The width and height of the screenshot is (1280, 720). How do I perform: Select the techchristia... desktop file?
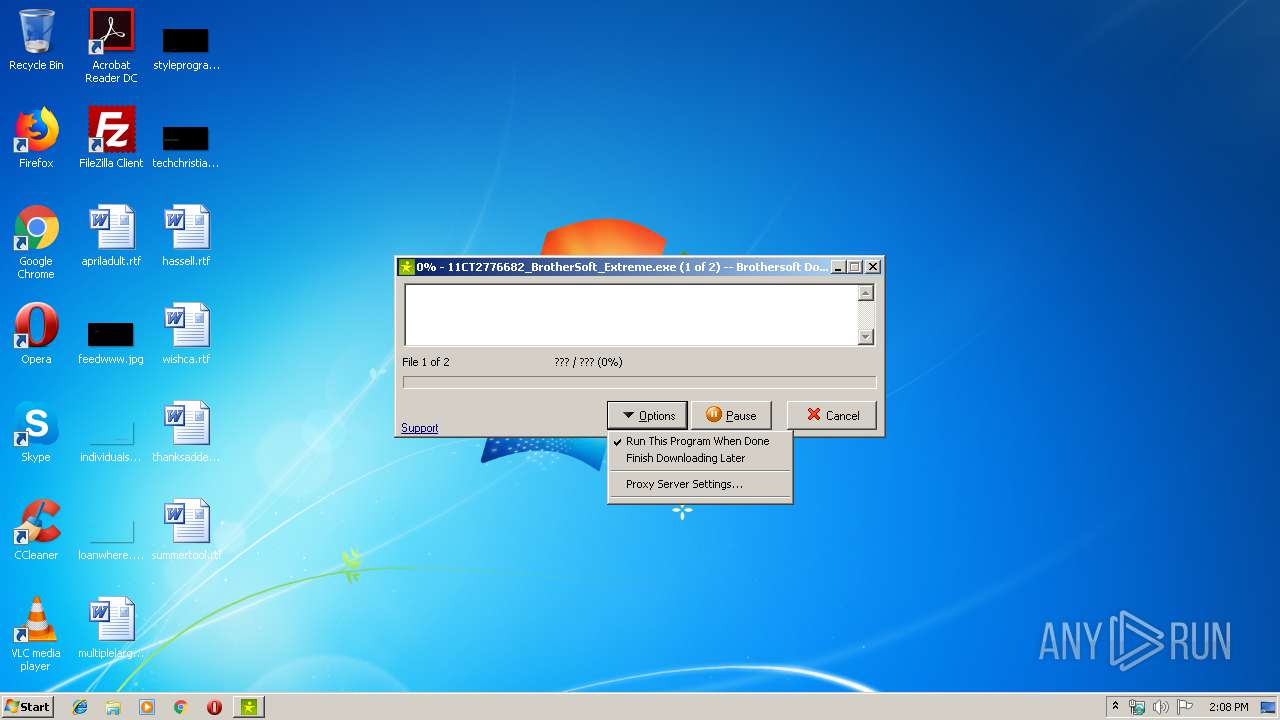point(186,145)
